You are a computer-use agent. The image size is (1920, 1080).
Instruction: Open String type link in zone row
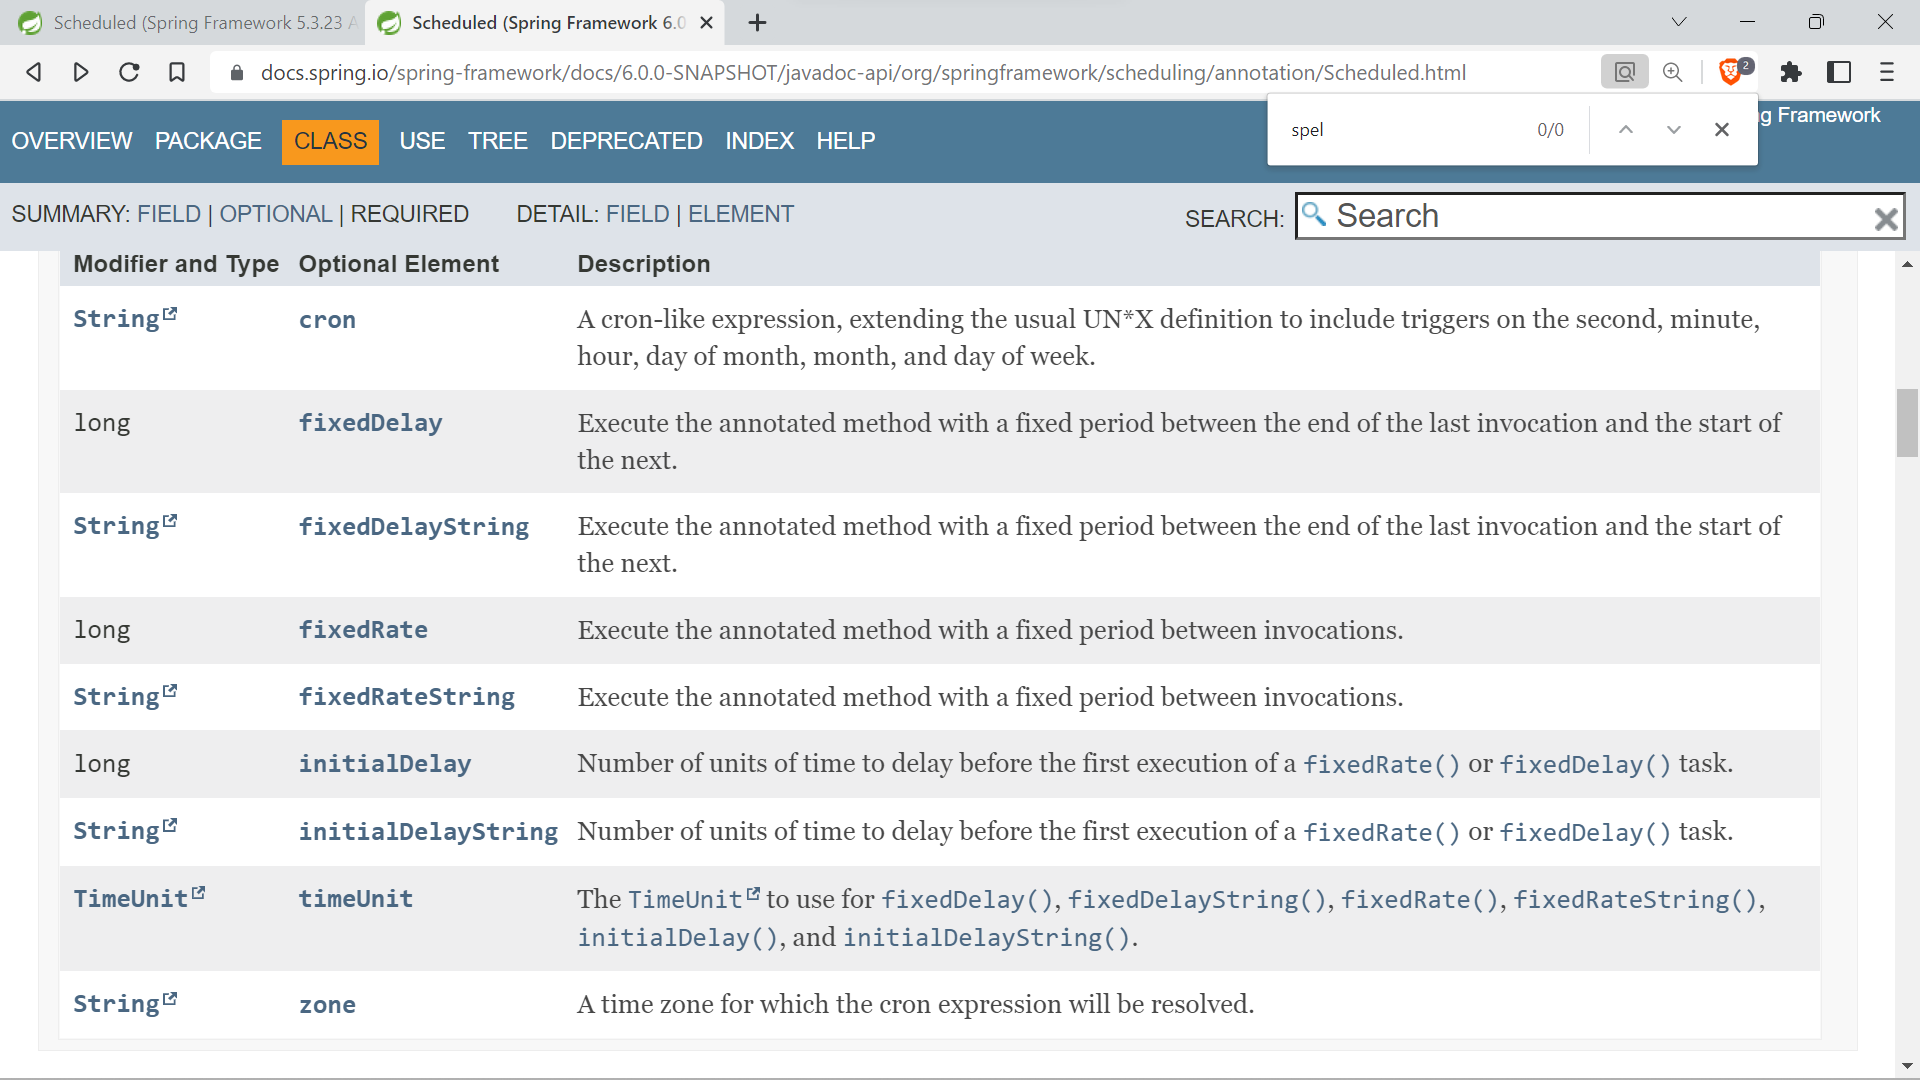pos(125,1004)
